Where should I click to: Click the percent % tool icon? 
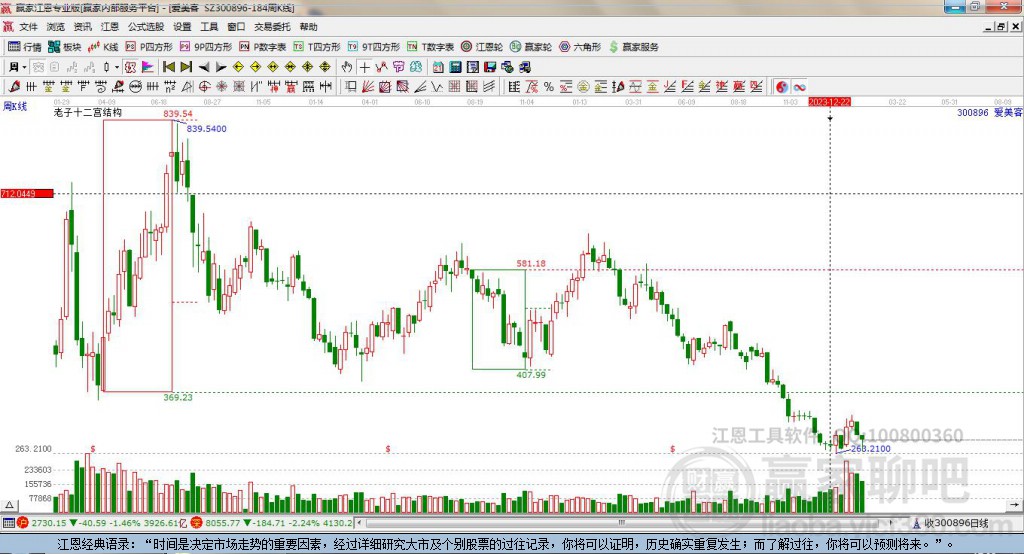[549, 87]
